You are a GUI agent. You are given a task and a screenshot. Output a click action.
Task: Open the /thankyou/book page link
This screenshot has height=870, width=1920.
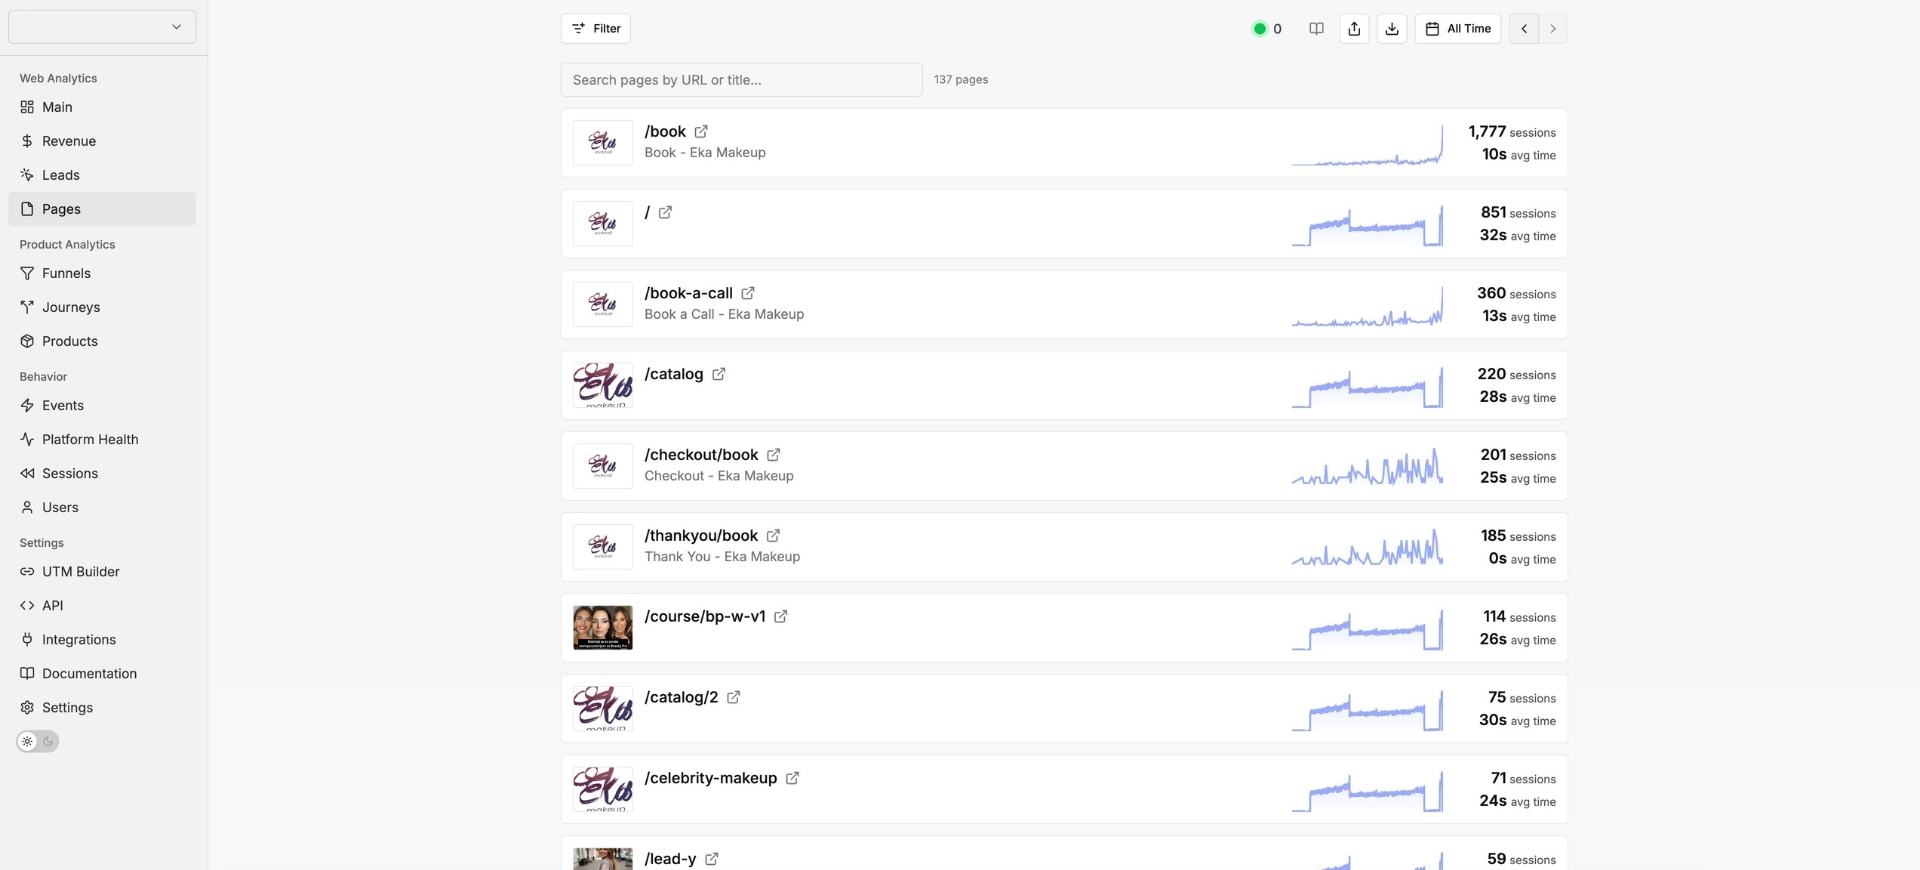(x=701, y=537)
